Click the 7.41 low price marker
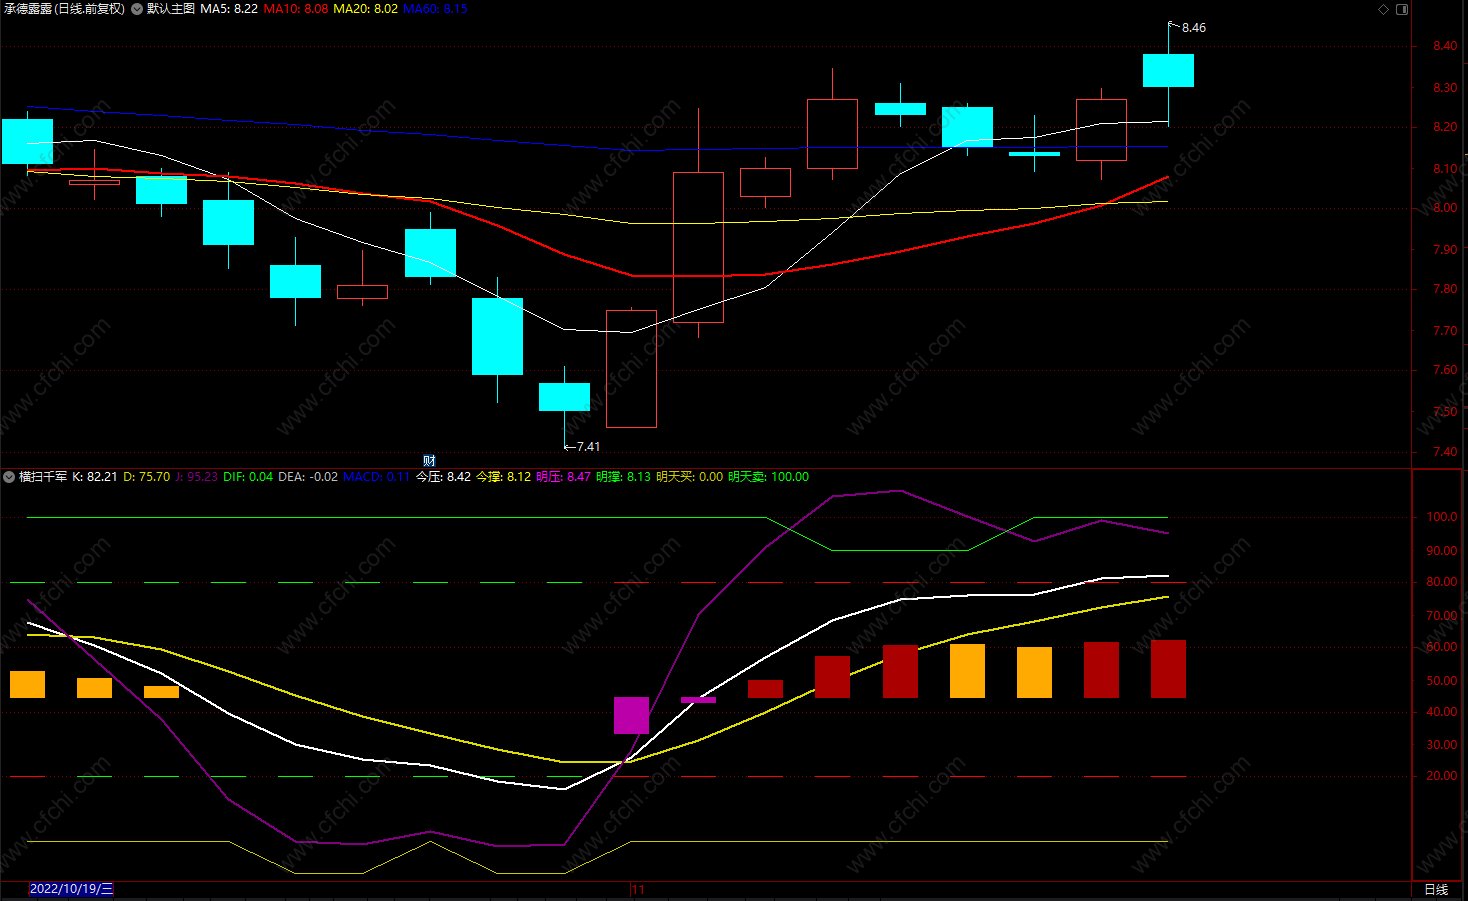Screen dimensions: 1468x901 588,447
